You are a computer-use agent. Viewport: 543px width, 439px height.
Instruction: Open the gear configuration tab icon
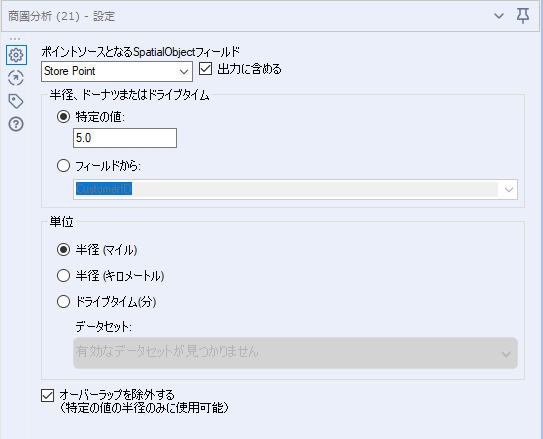(x=16, y=55)
